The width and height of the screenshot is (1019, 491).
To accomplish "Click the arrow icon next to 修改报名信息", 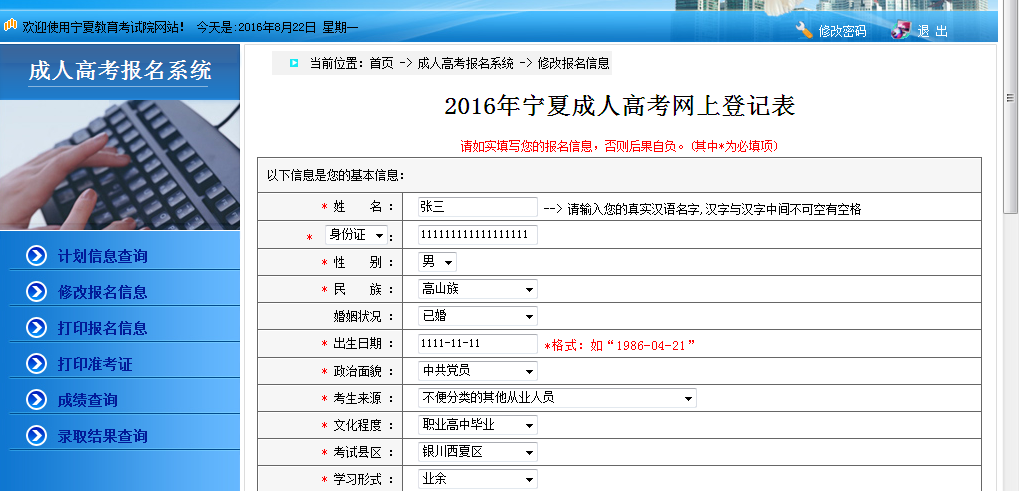I will pyautogui.click(x=37, y=292).
